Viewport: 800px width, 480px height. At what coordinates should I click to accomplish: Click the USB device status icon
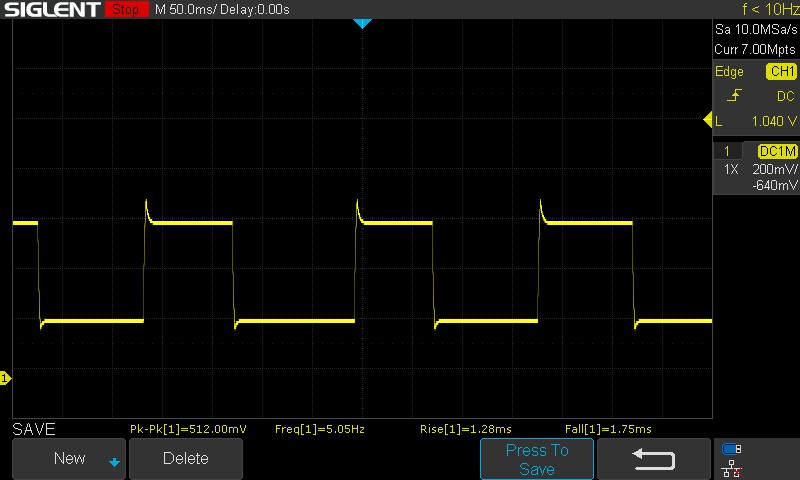coord(731,449)
